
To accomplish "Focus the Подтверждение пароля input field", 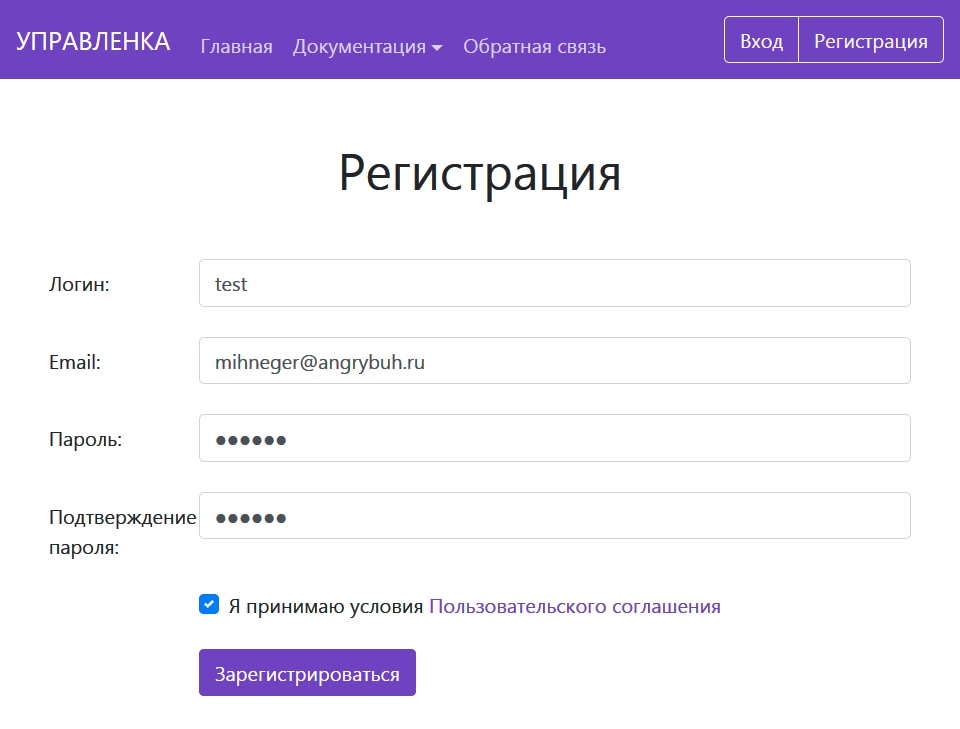I will click(x=554, y=516).
